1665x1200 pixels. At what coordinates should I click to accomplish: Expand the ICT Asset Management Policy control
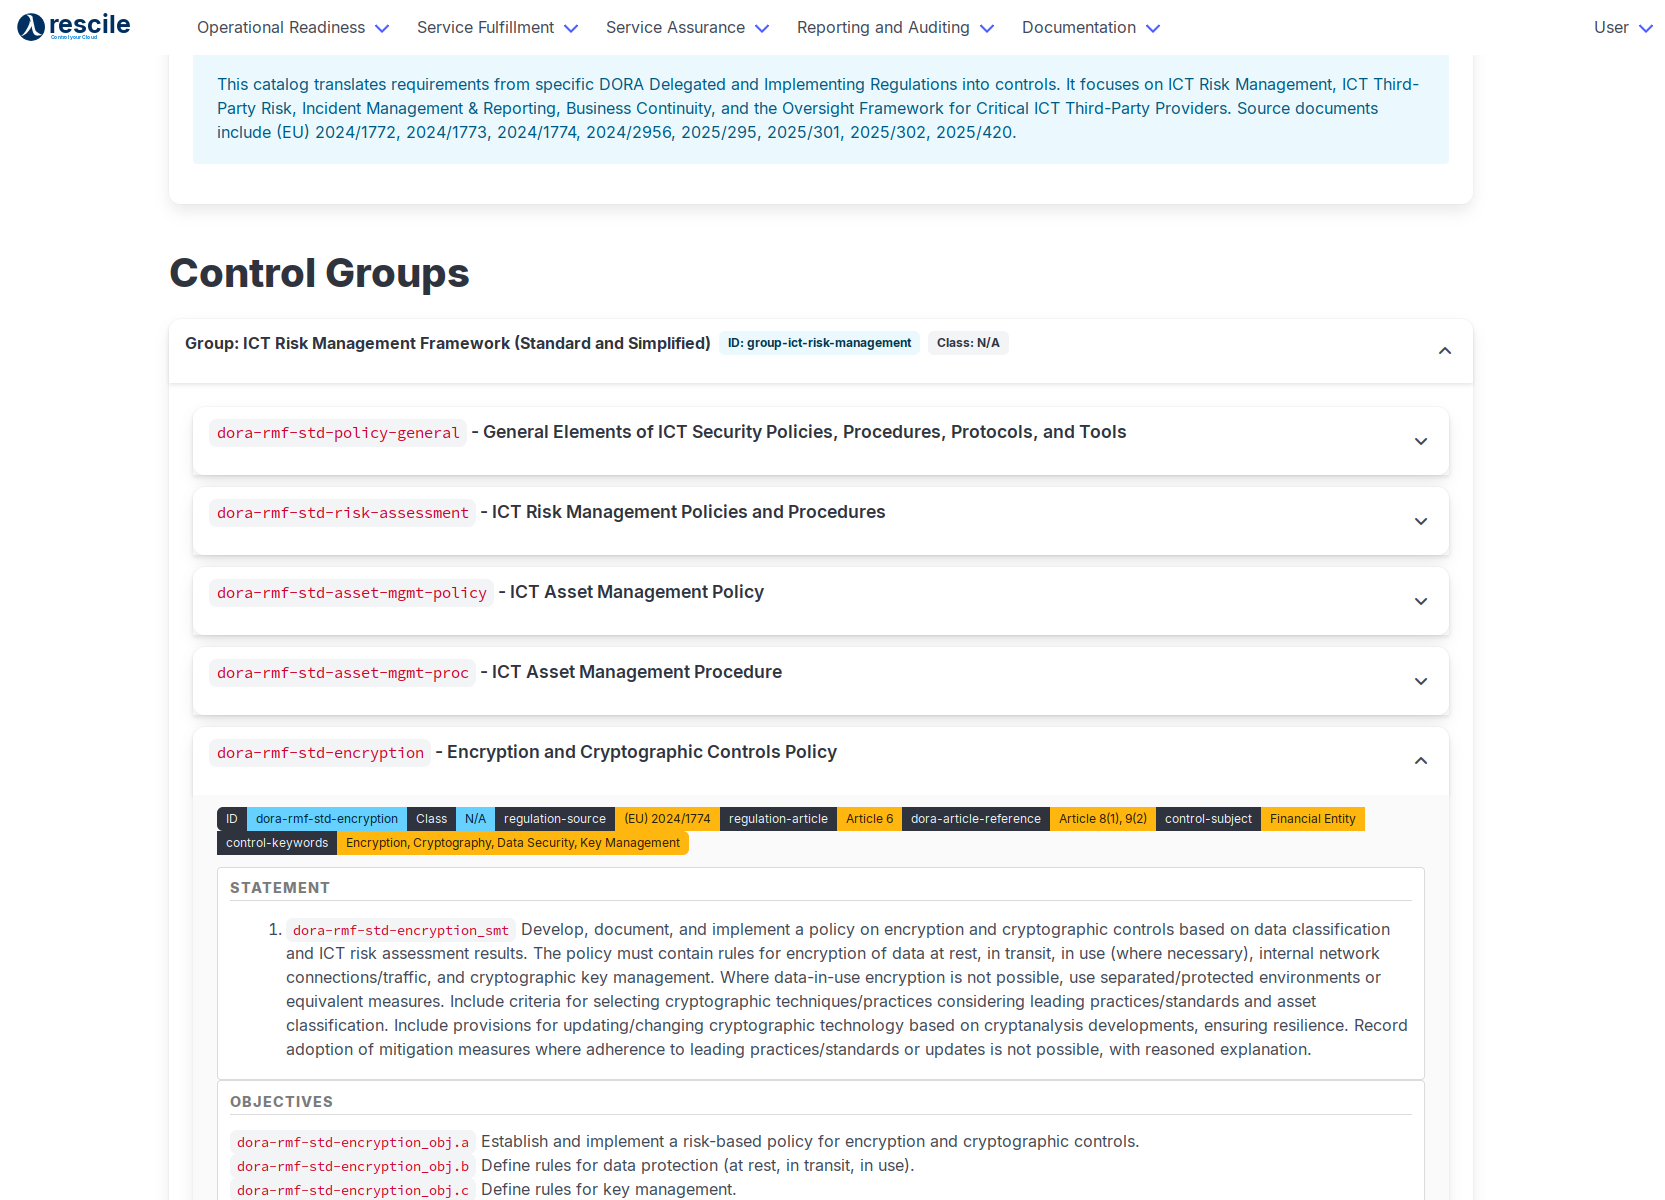tap(1420, 601)
